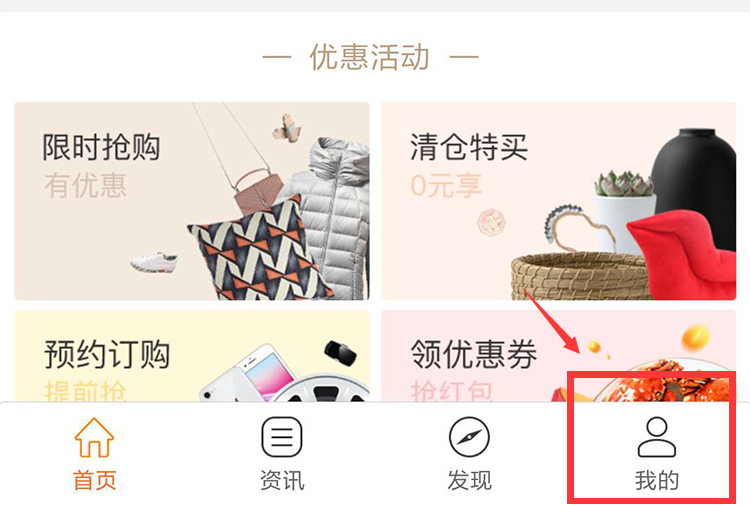Tap the 优惠活动 section heading
The height and width of the screenshot is (506, 750).
click(370, 57)
